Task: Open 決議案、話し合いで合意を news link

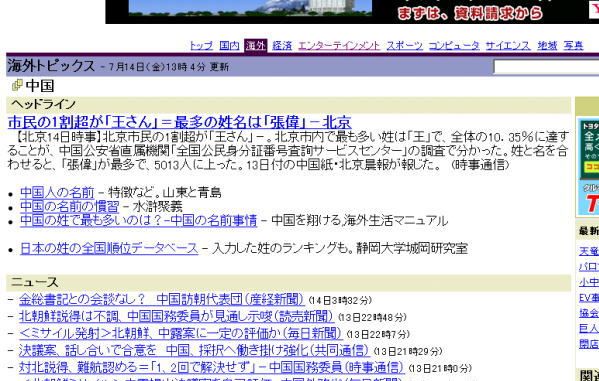Action: click(194, 350)
